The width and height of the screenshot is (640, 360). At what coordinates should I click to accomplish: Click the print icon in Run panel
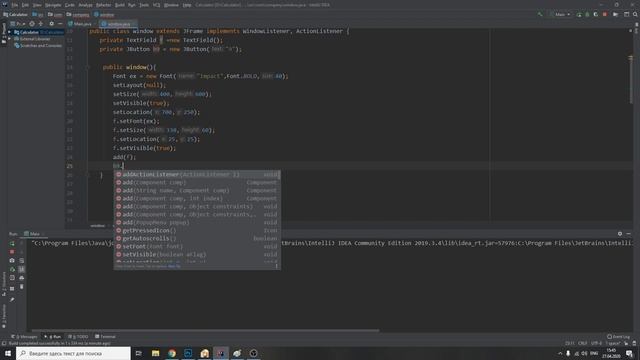(22, 278)
